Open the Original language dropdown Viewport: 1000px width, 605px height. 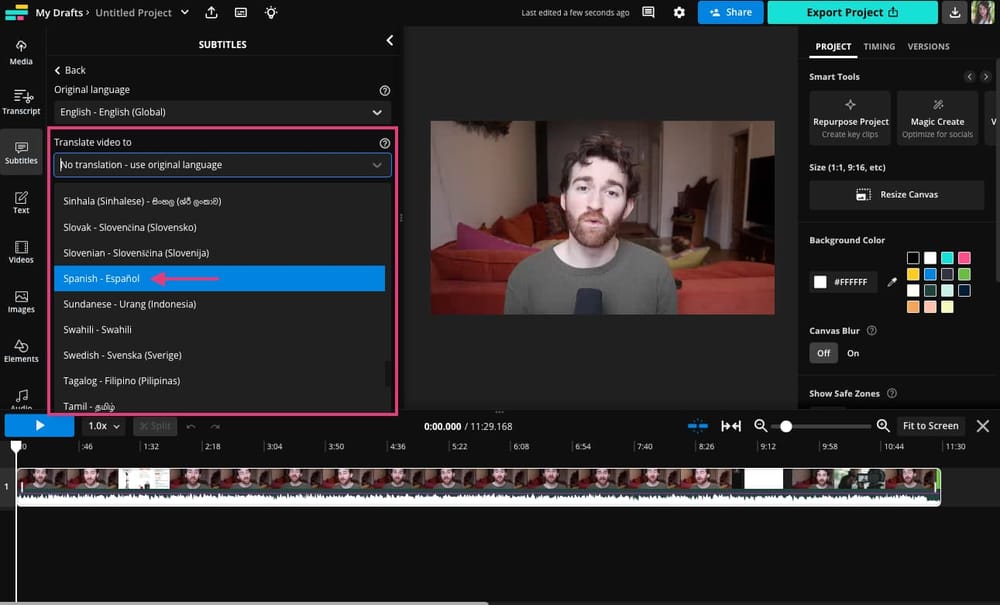[x=221, y=111]
